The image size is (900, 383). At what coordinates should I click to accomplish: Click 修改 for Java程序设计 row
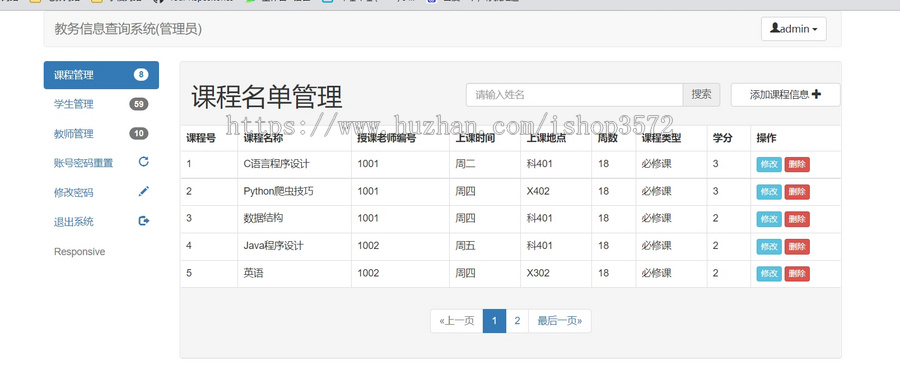click(769, 246)
